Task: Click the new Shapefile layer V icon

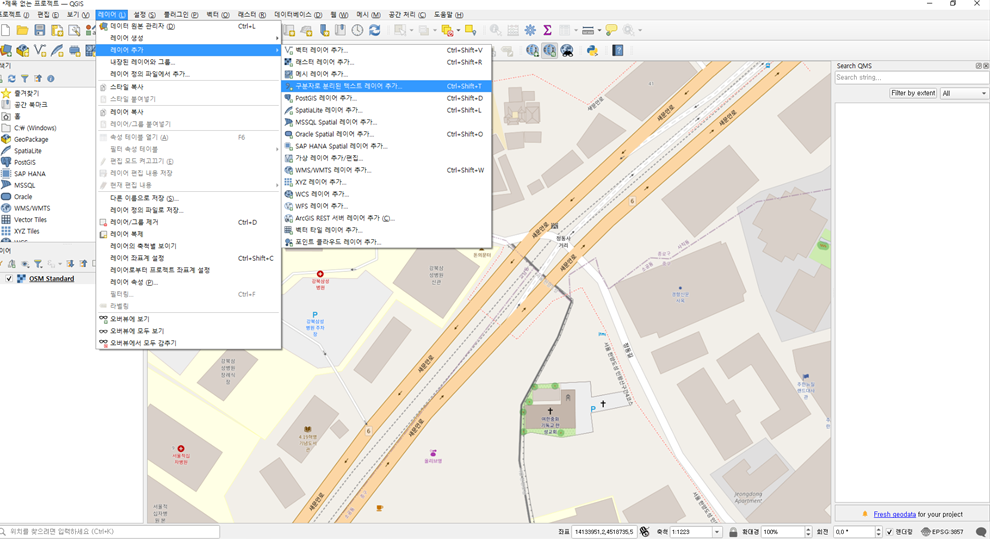Action: [x=40, y=50]
